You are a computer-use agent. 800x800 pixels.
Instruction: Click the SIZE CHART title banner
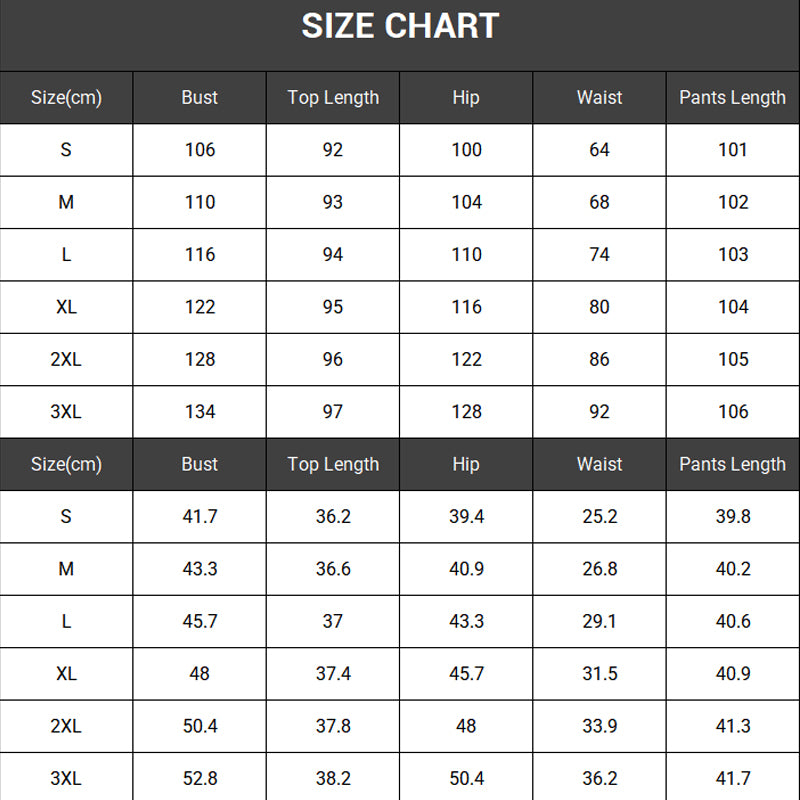coord(400,27)
